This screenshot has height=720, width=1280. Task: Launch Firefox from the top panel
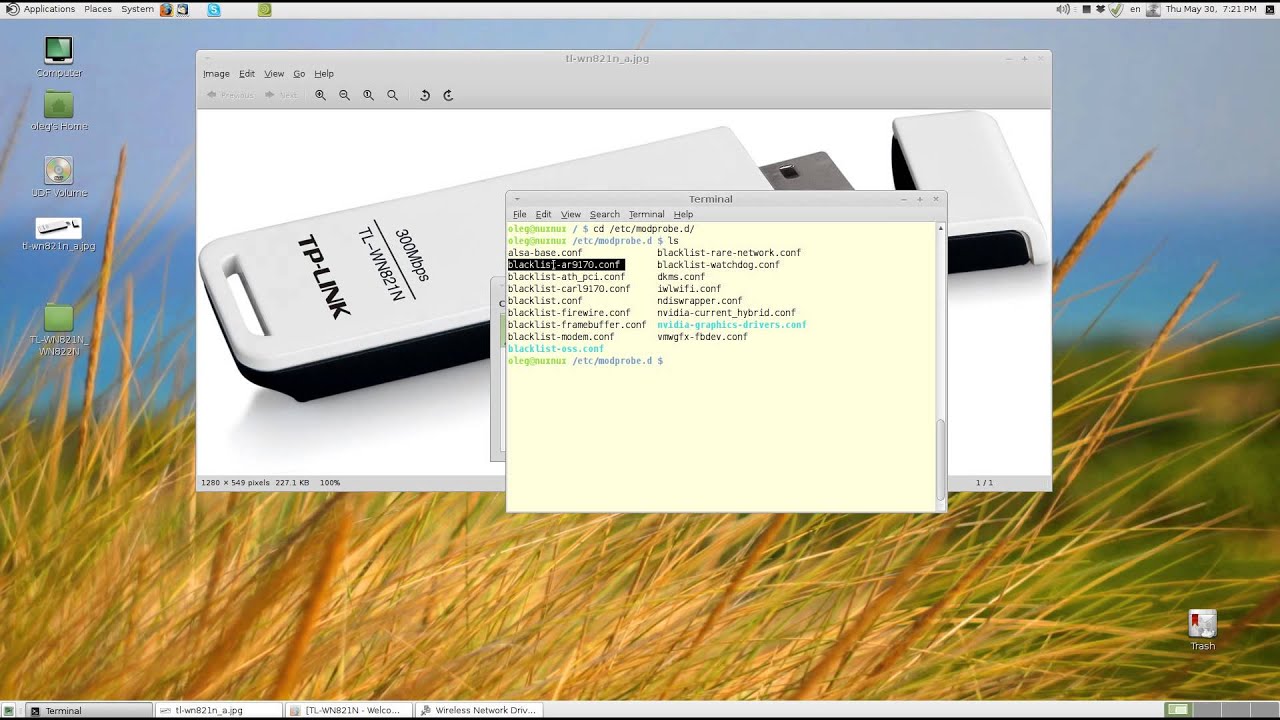tap(166, 9)
